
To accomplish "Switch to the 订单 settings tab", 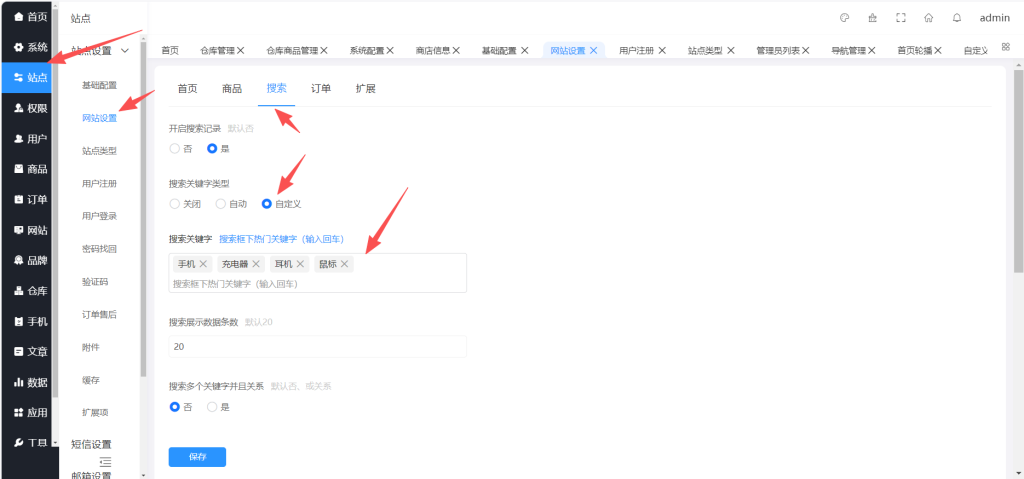I will (x=321, y=89).
